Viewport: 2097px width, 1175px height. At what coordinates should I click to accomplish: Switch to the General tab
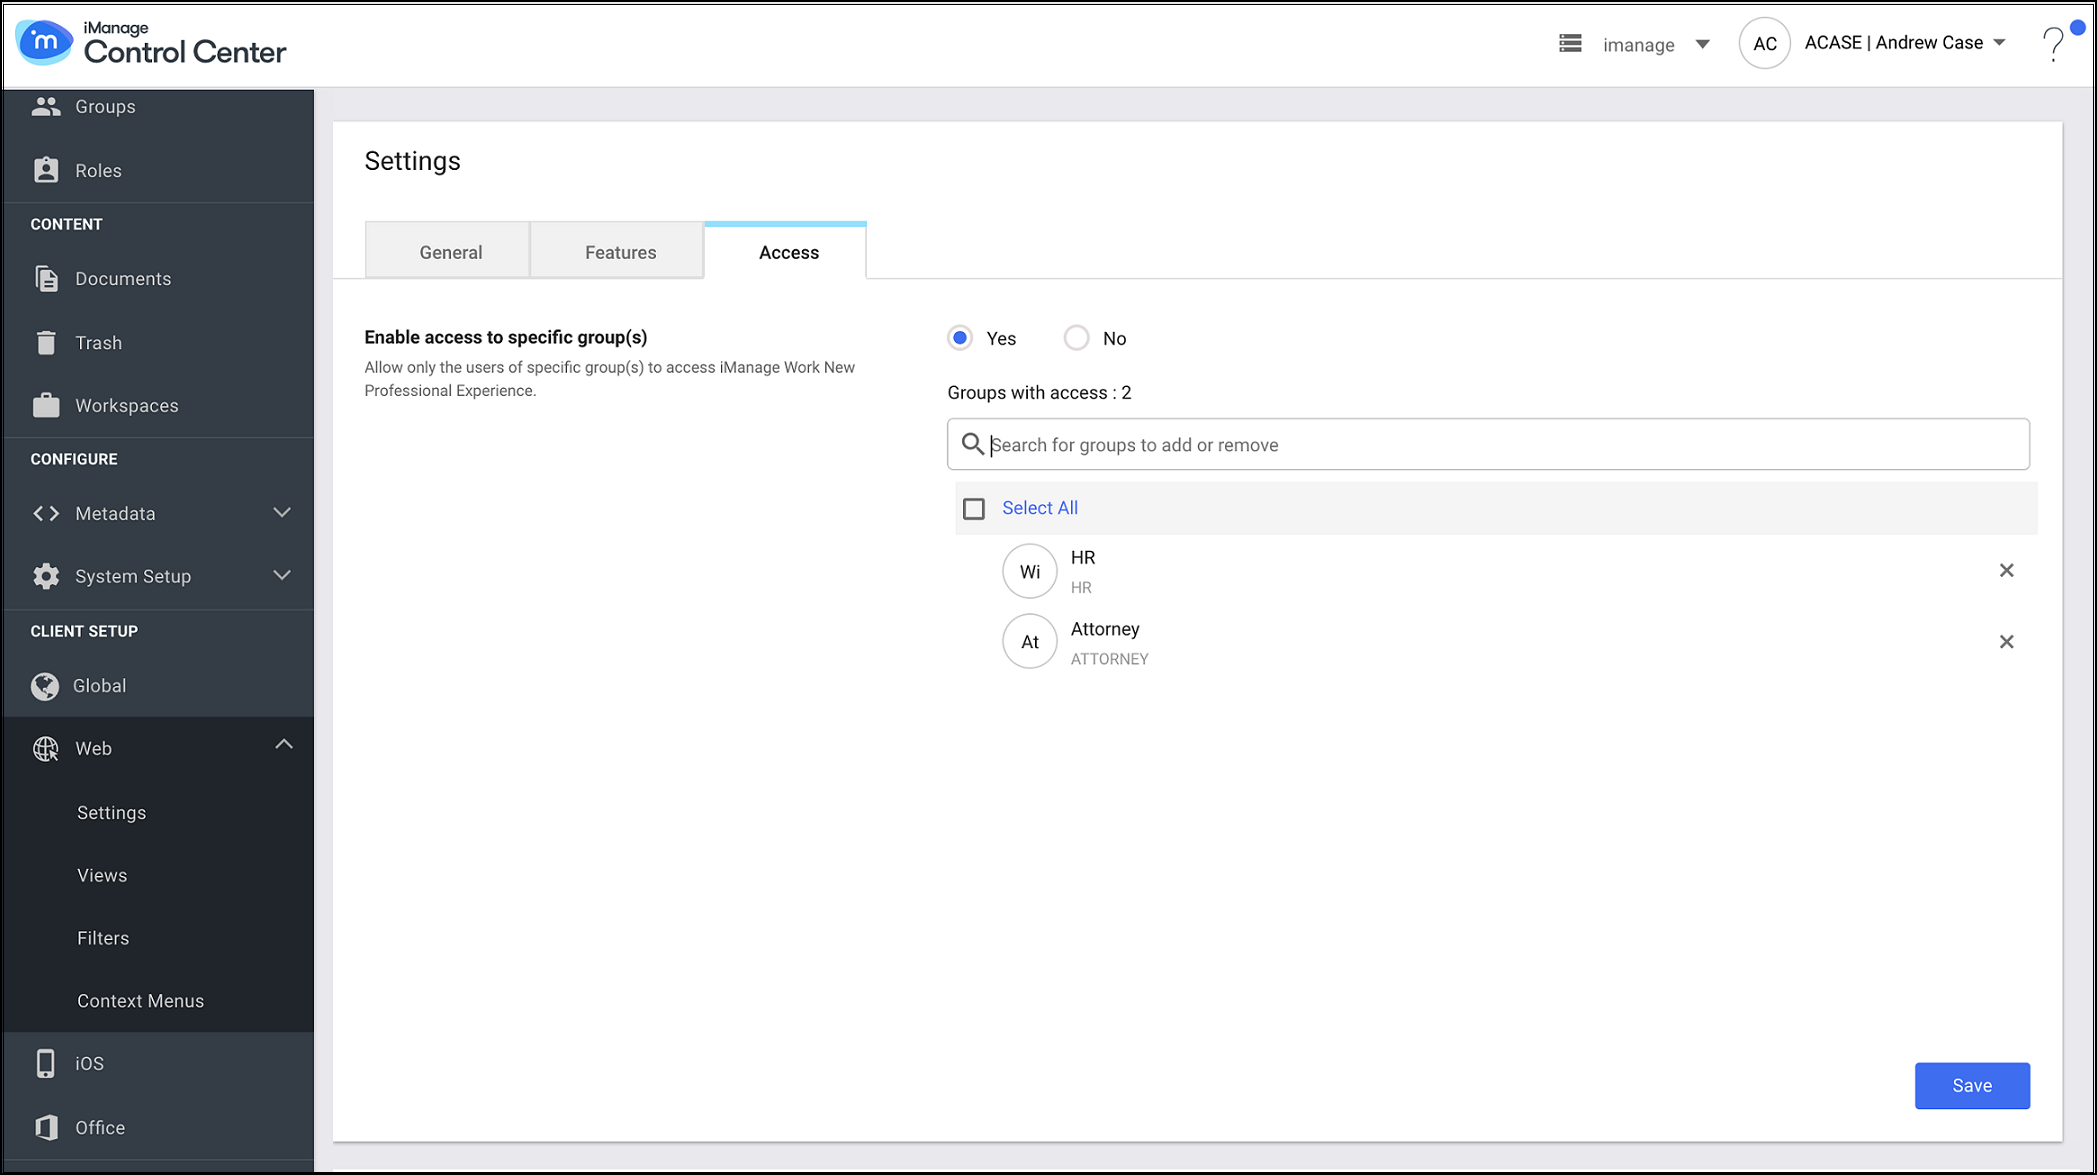pyautogui.click(x=450, y=252)
